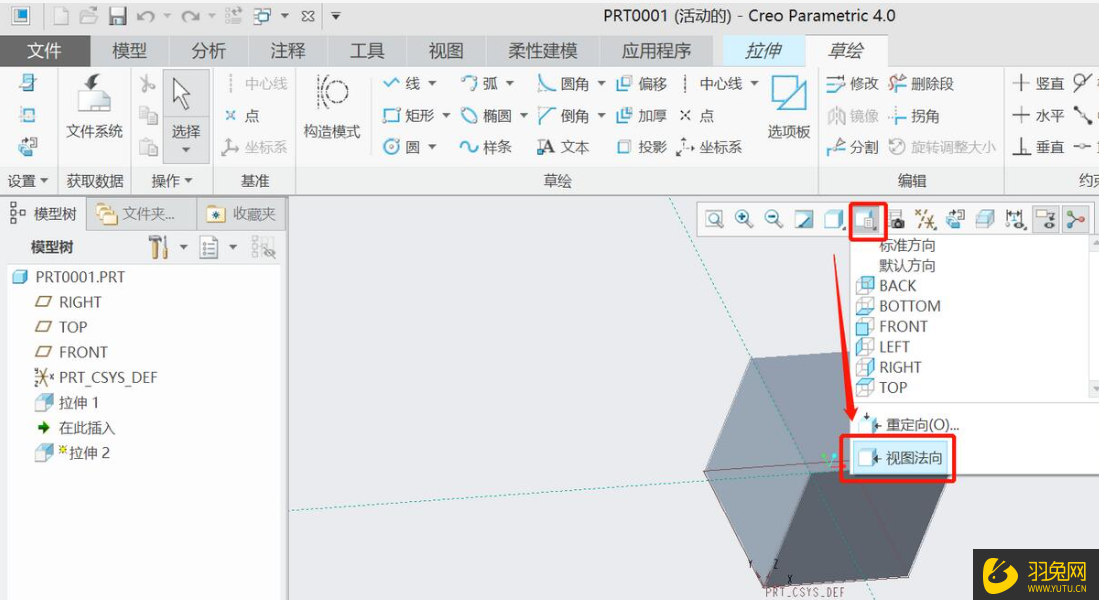Apply the Vertical (竖直) constraint
1099x600 pixels.
pyautogui.click(x=1039, y=83)
